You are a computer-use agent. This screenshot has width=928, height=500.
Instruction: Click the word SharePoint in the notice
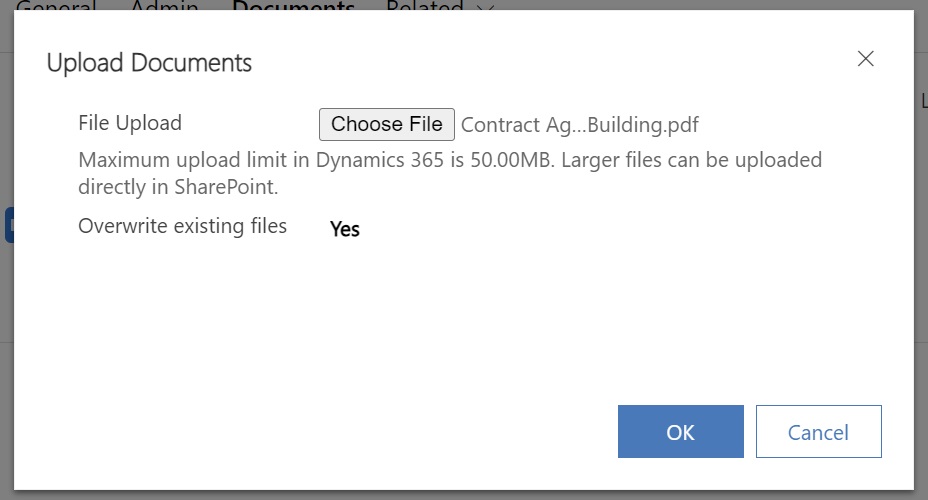(x=225, y=187)
